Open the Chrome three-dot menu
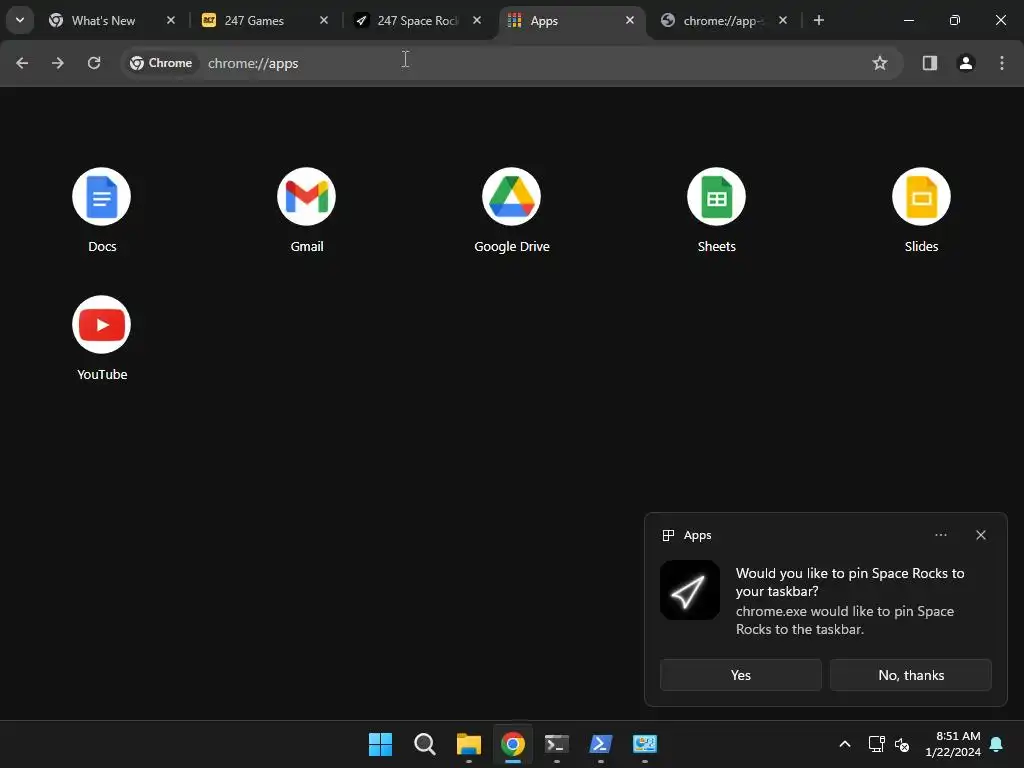1024x768 pixels. coord(1002,63)
